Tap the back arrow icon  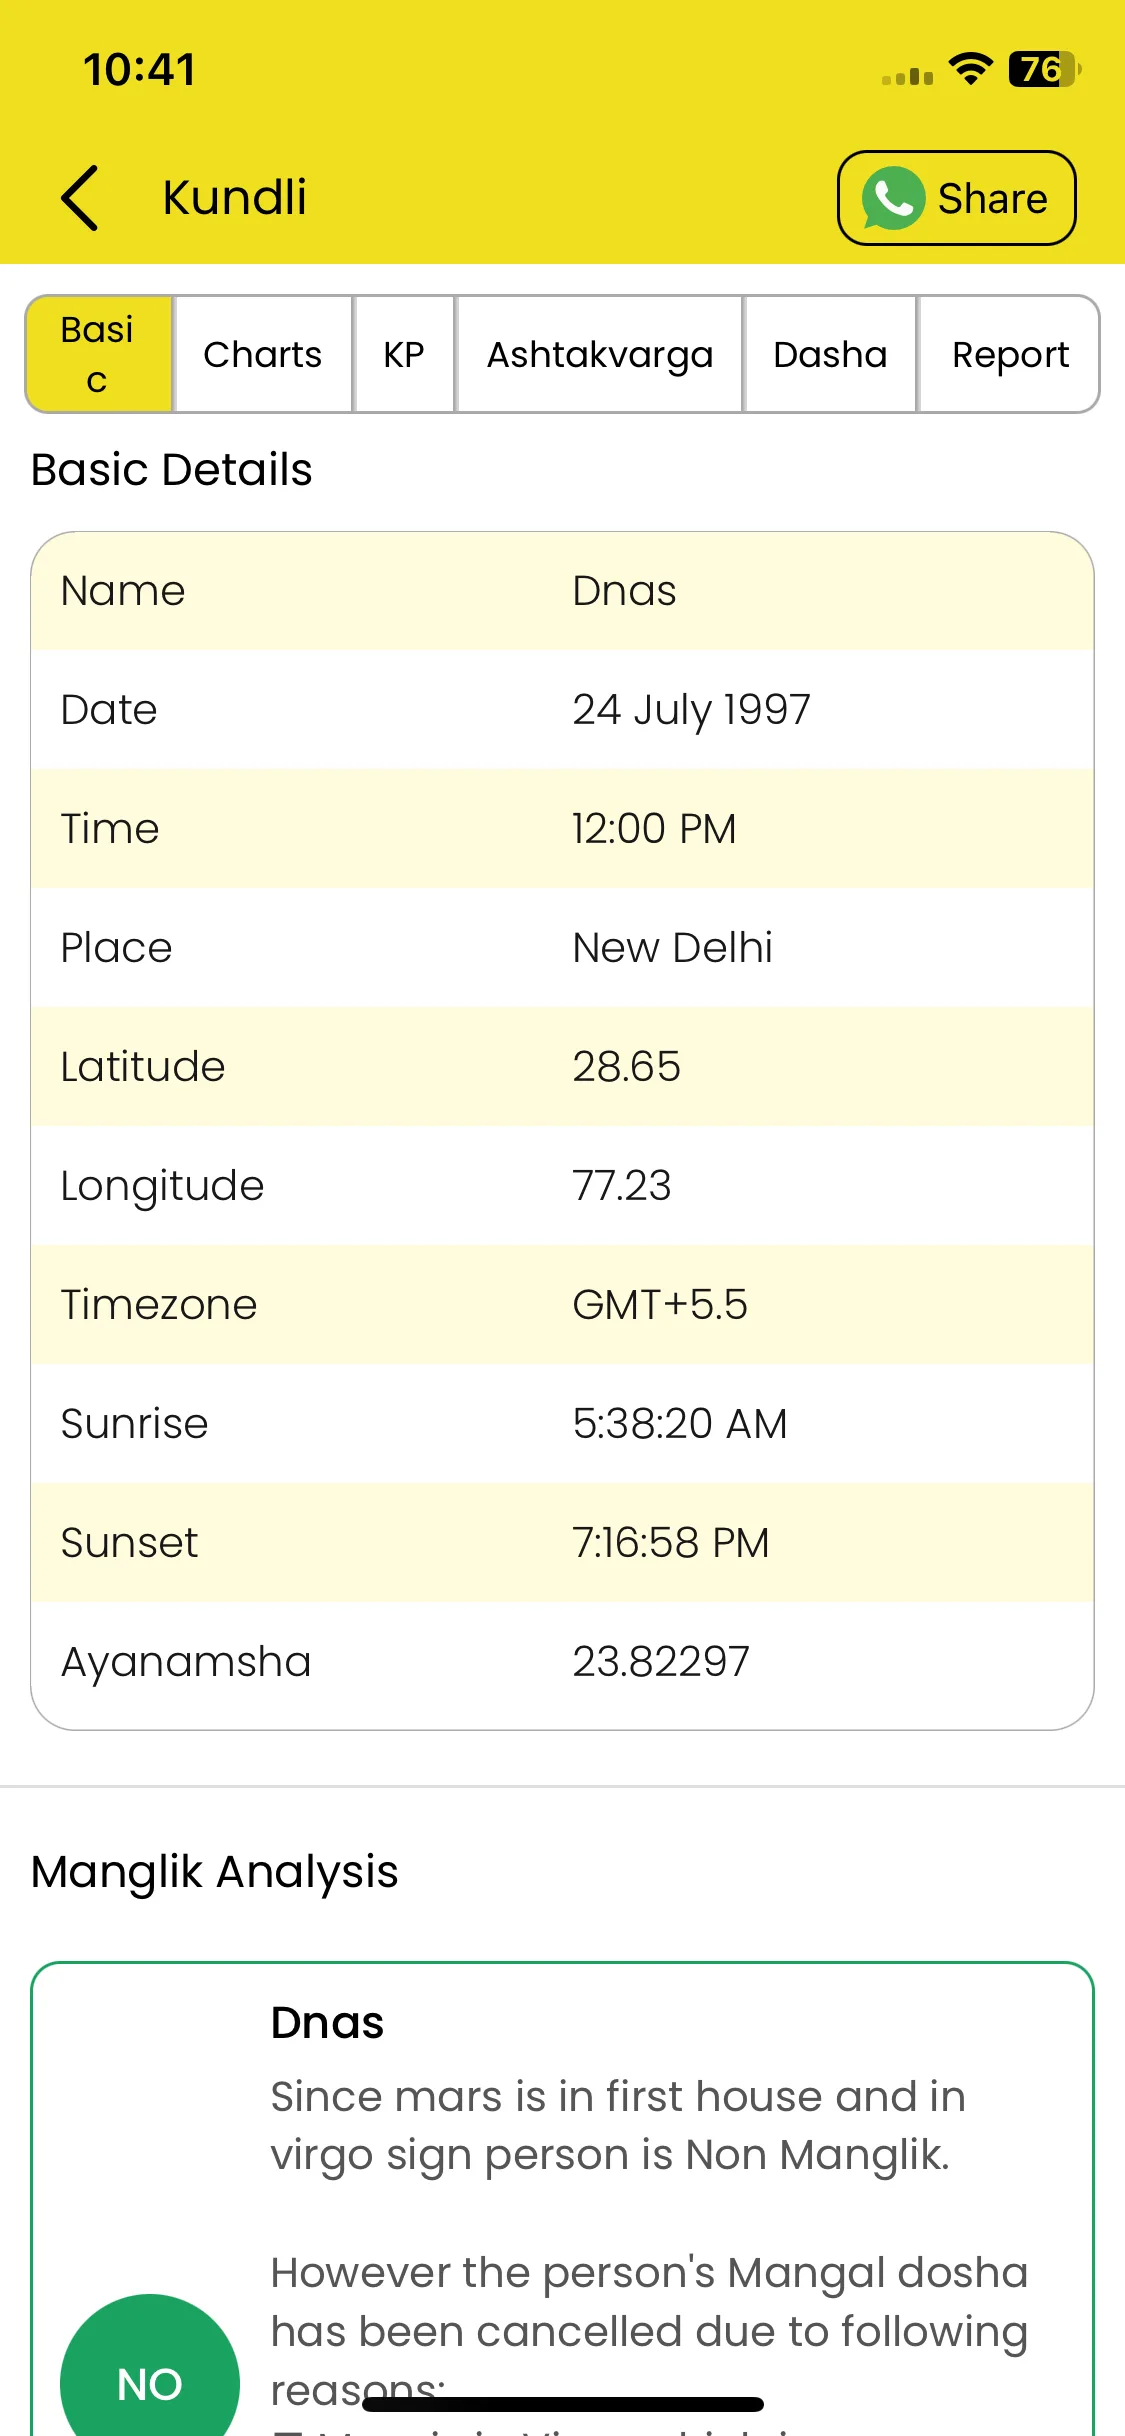(80, 198)
